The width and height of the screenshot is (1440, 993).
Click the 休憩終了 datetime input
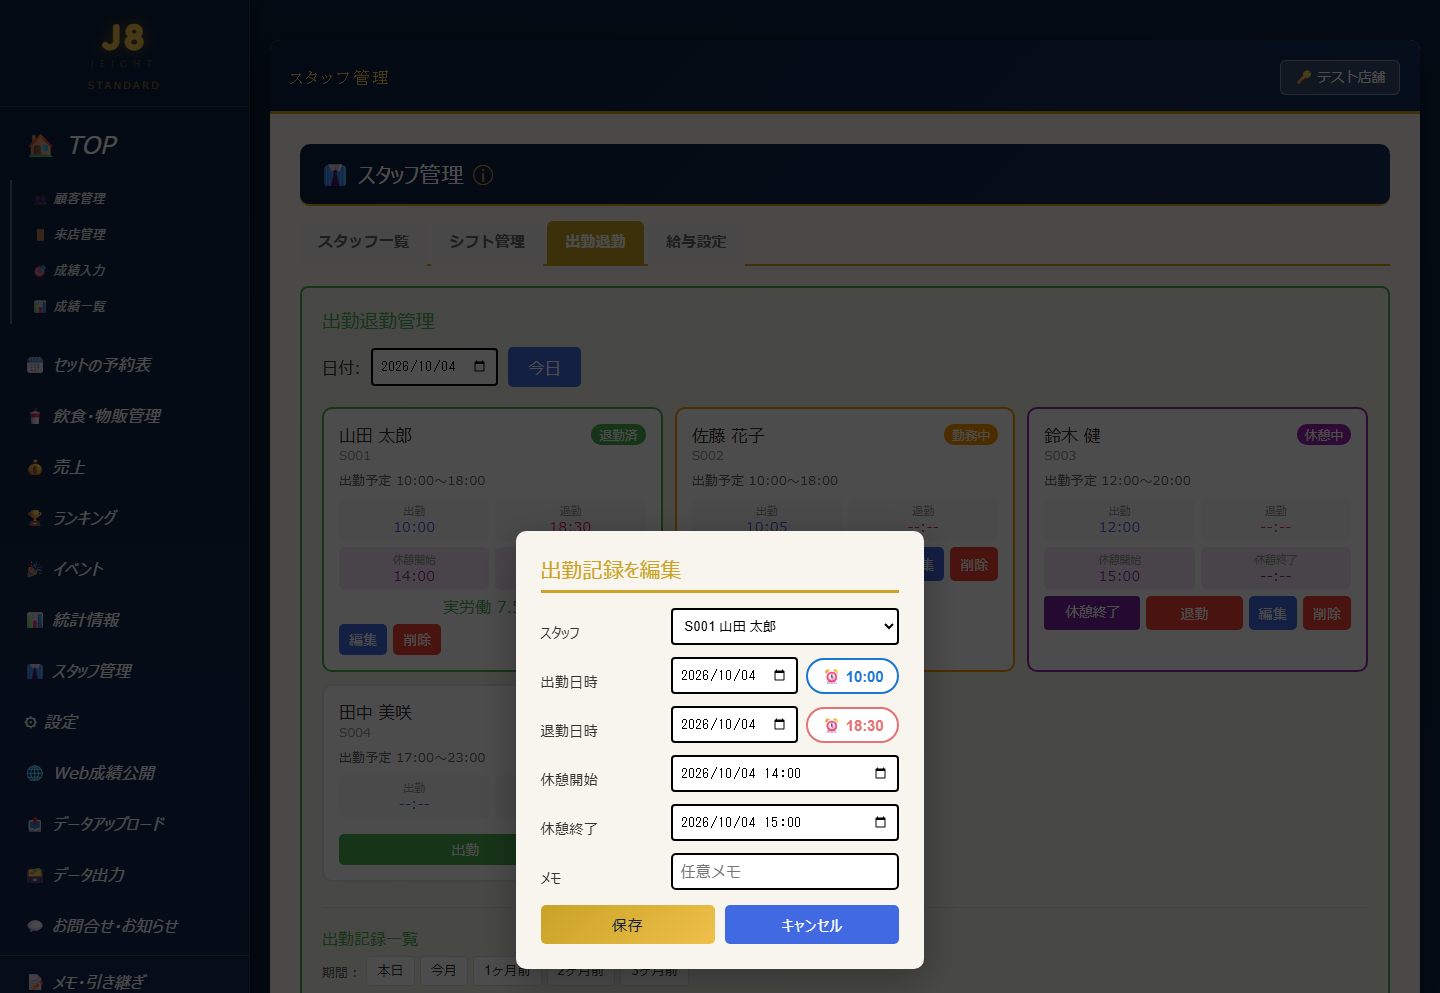785,823
